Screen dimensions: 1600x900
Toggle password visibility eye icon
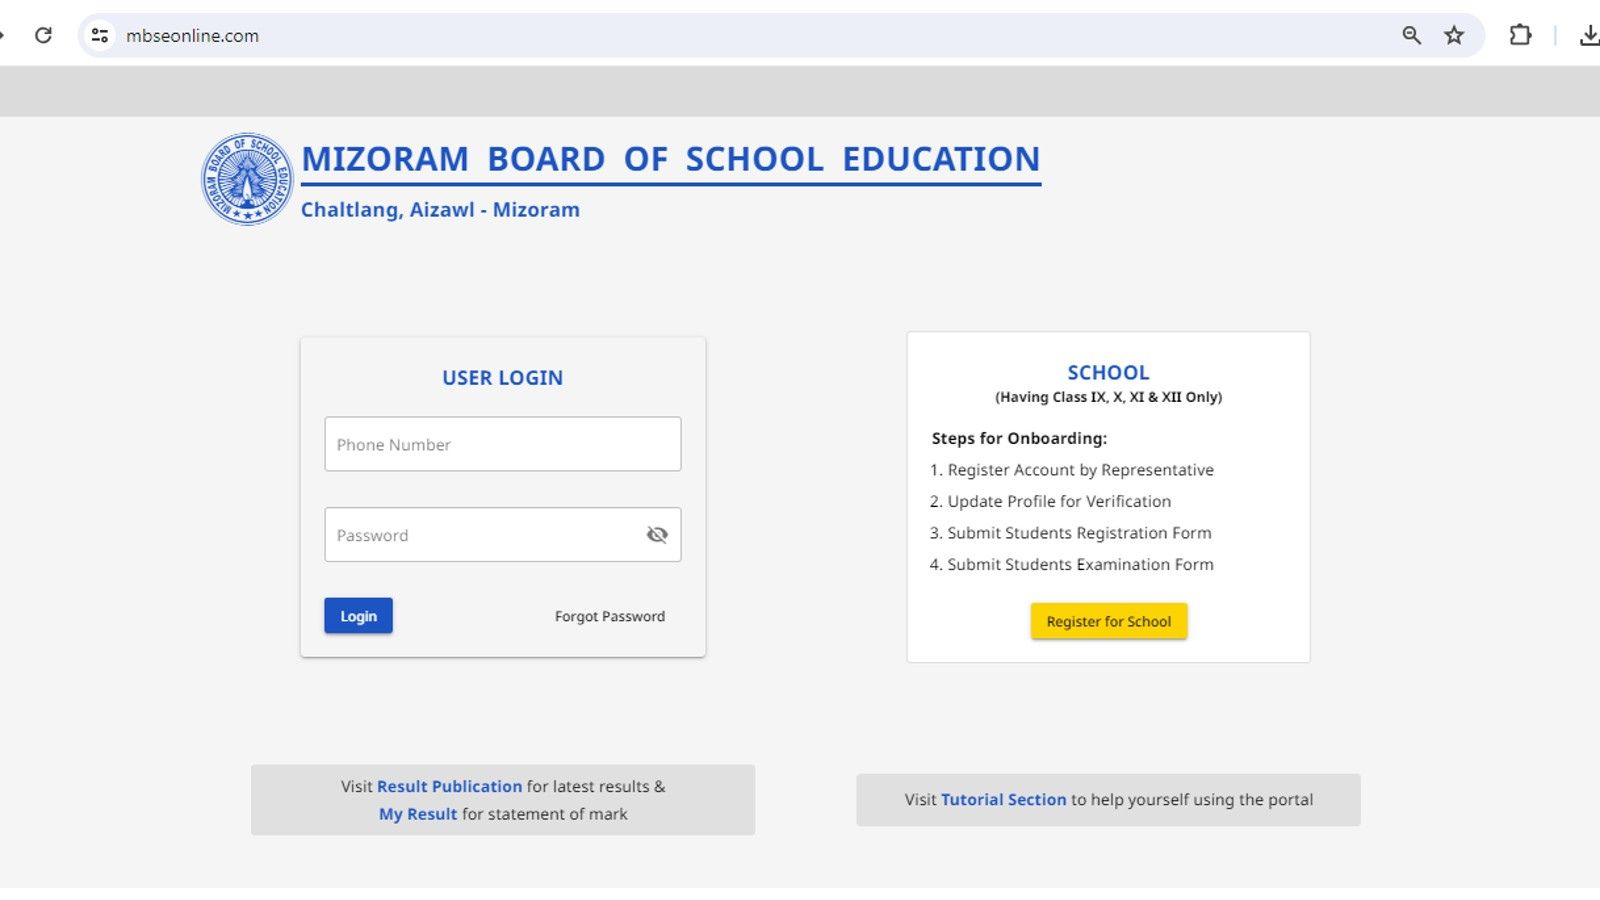point(657,535)
